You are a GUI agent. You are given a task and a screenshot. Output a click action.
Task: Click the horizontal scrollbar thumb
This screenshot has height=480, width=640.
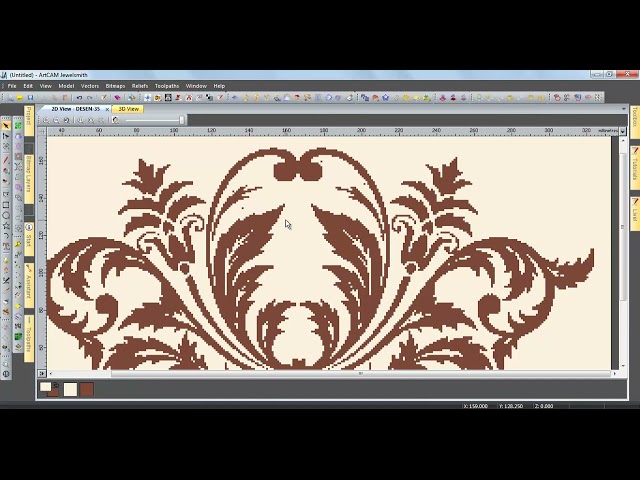click(360, 373)
